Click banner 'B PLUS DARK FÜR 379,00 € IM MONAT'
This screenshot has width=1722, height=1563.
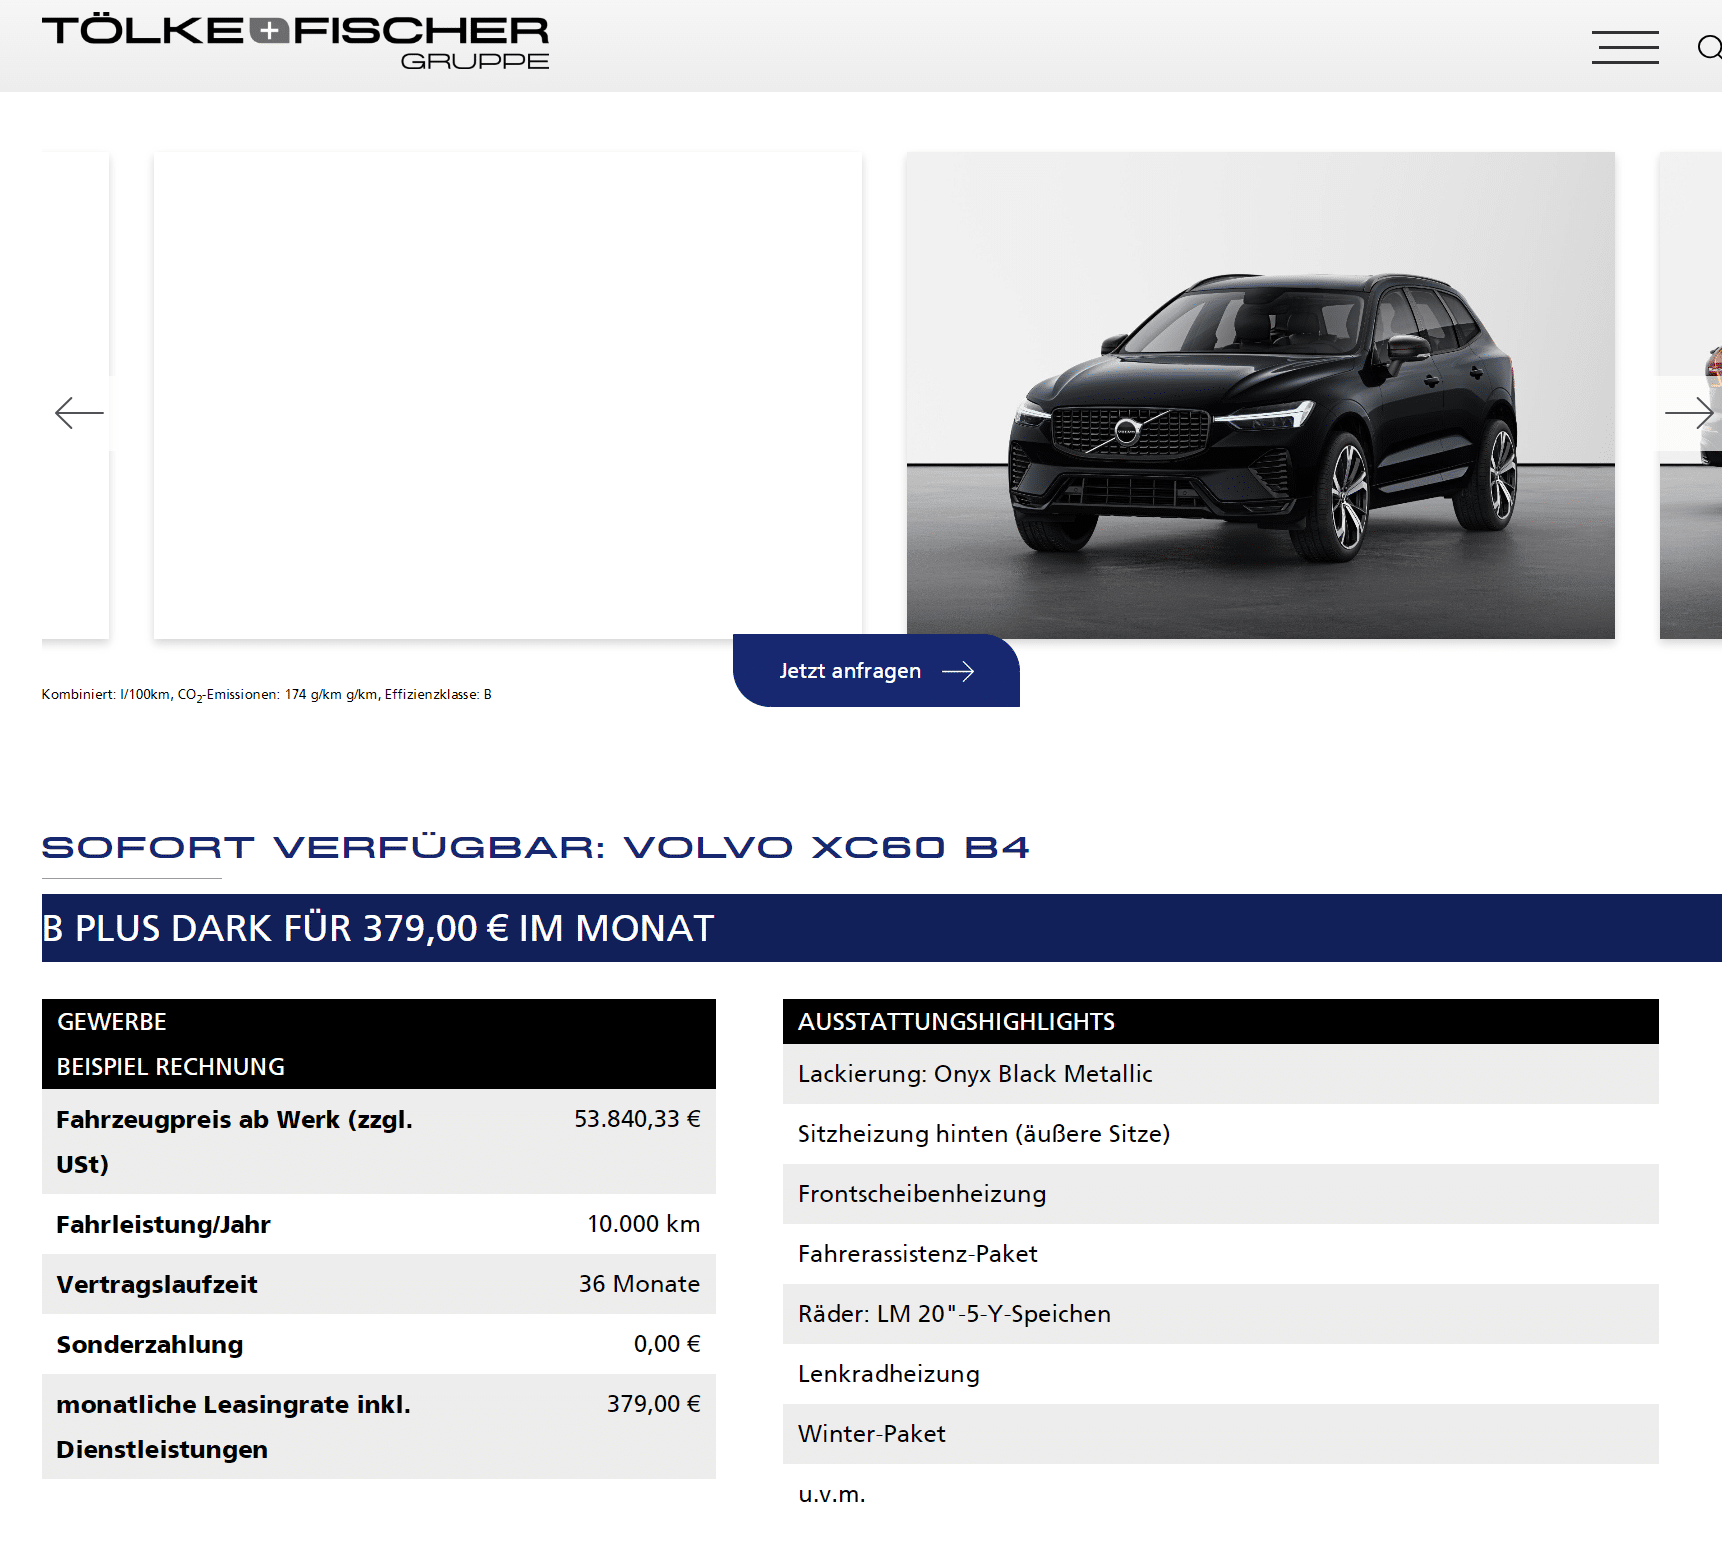pos(881,928)
